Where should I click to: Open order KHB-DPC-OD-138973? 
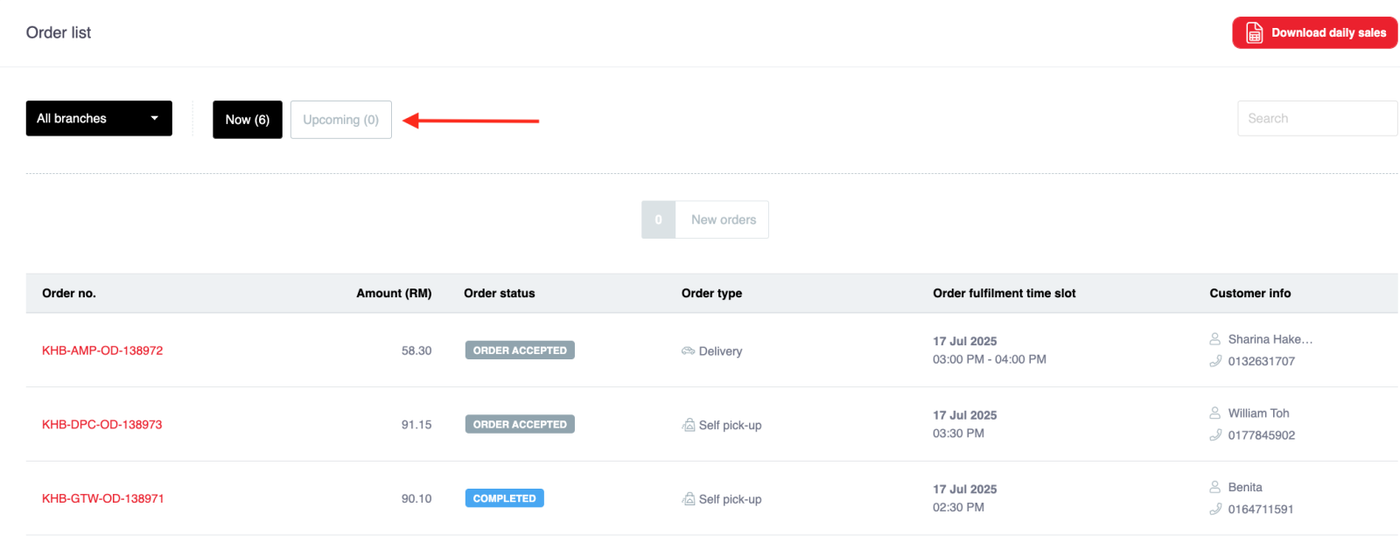pos(102,425)
